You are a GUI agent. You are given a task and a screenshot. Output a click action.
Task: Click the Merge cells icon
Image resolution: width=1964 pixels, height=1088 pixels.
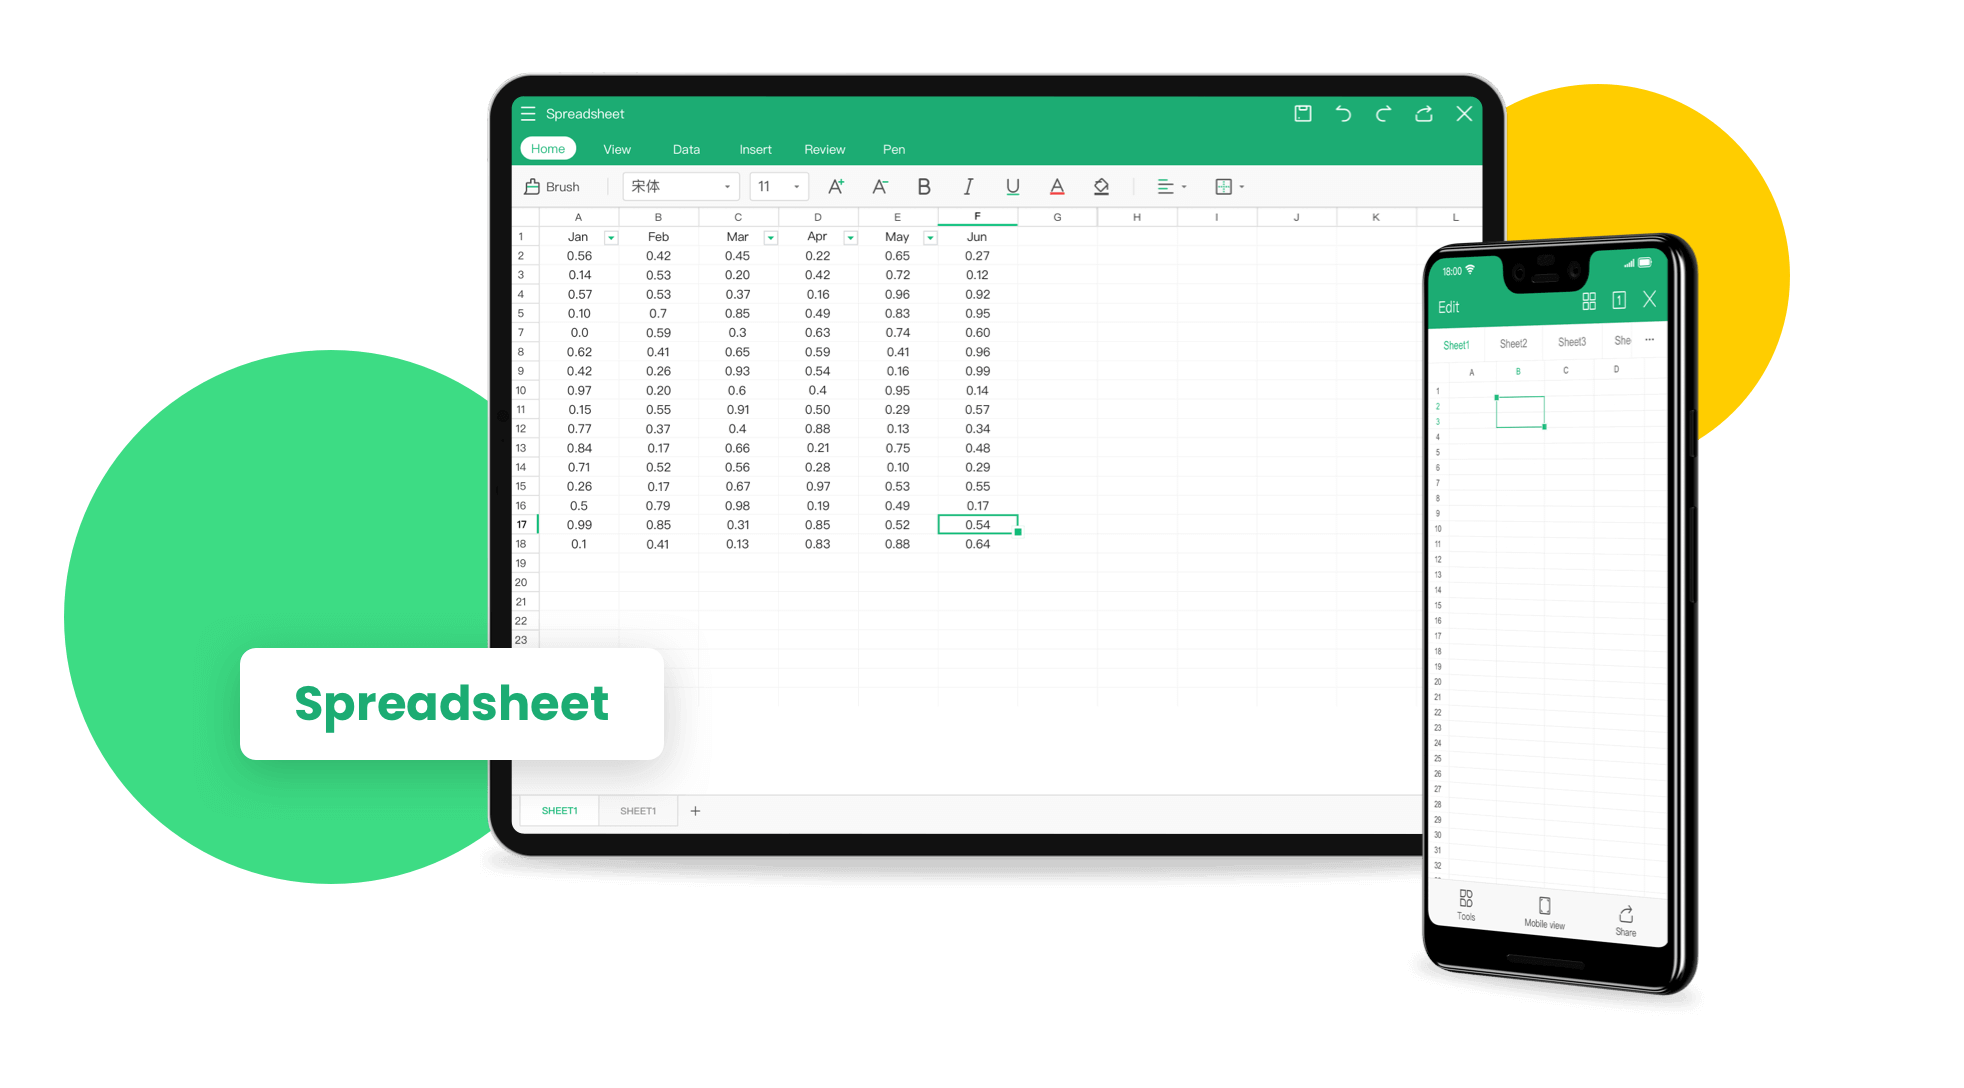[x=1224, y=188]
